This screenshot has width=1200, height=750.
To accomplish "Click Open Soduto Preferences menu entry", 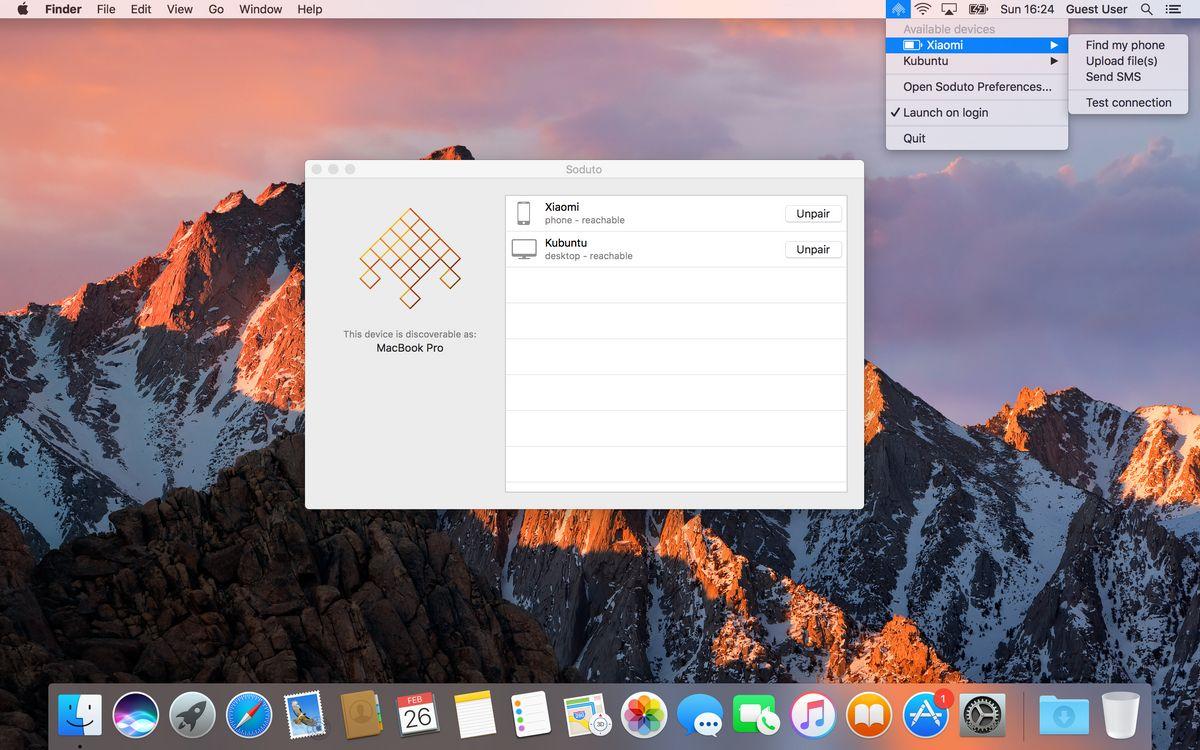I will click(977, 87).
